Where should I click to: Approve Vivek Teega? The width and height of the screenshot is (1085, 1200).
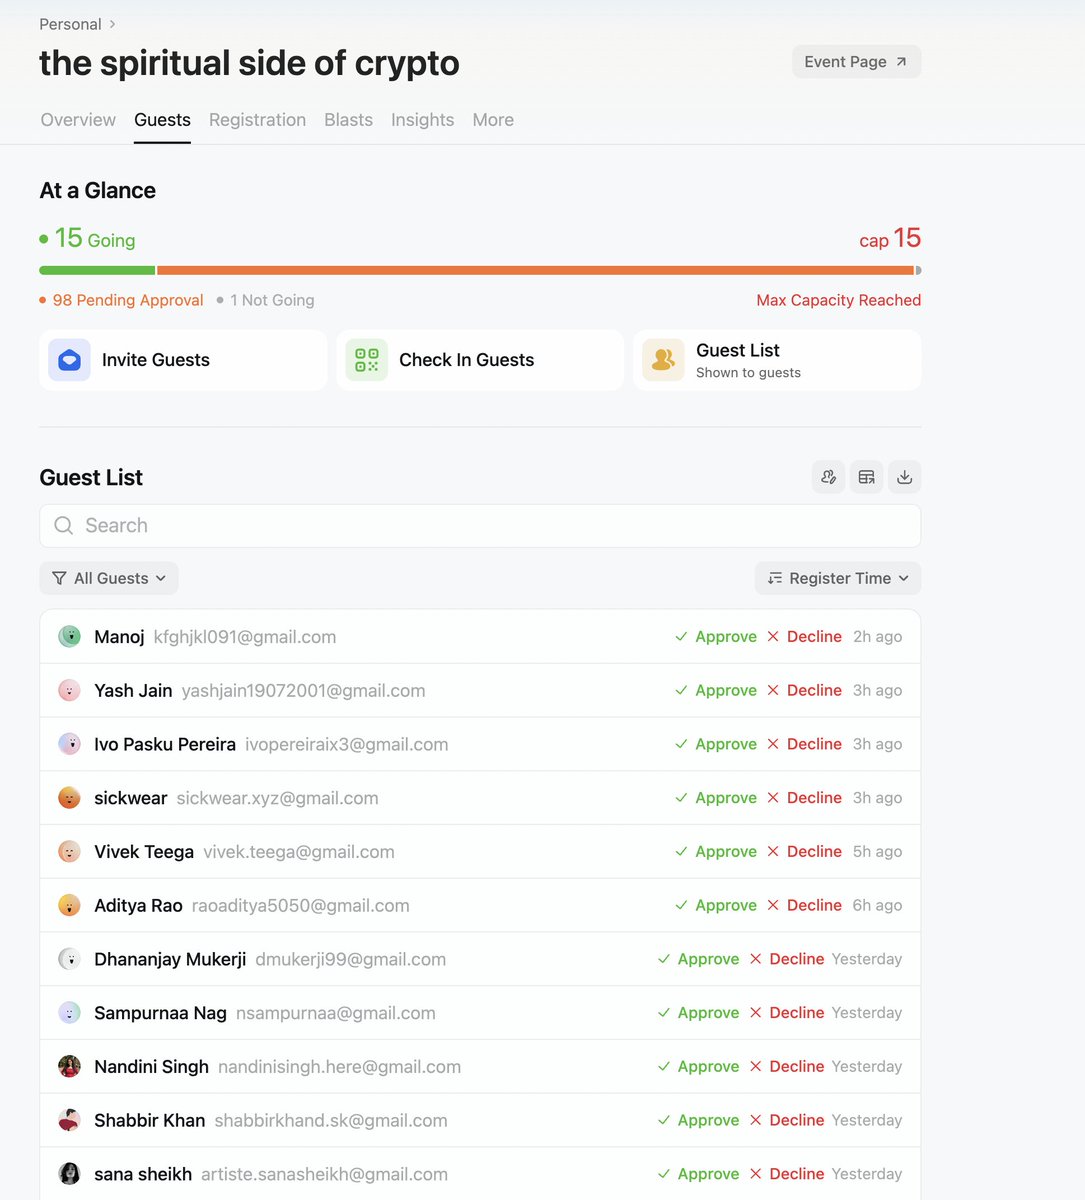(x=716, y=852)
